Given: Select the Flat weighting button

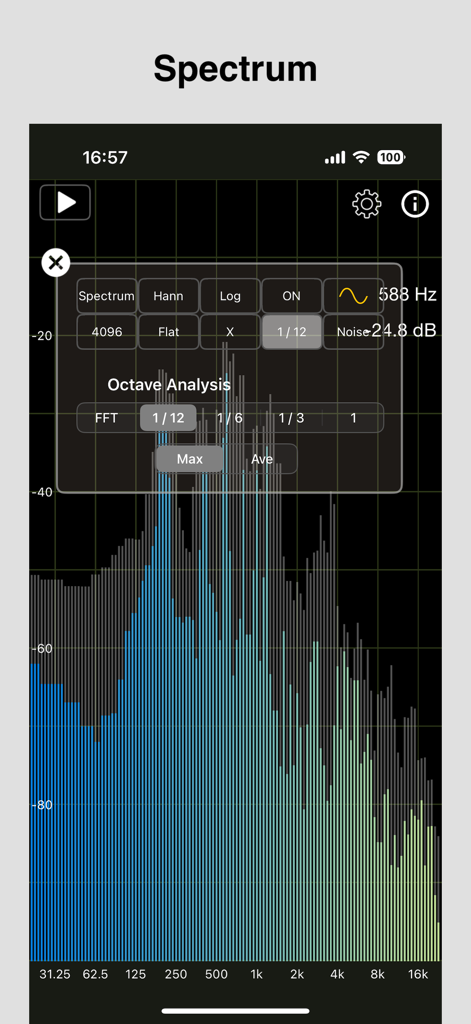Looking at the screenshot, I should (x=169, y=332).
